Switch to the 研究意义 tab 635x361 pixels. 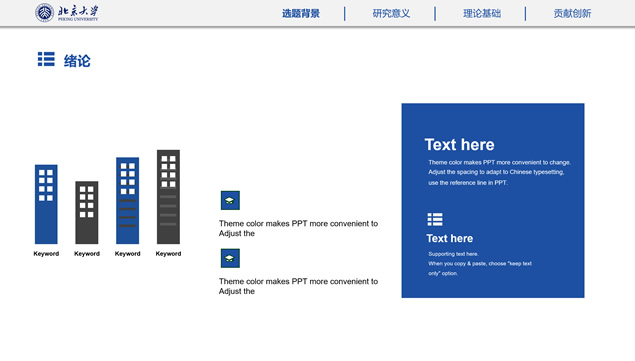coord(391,13)
